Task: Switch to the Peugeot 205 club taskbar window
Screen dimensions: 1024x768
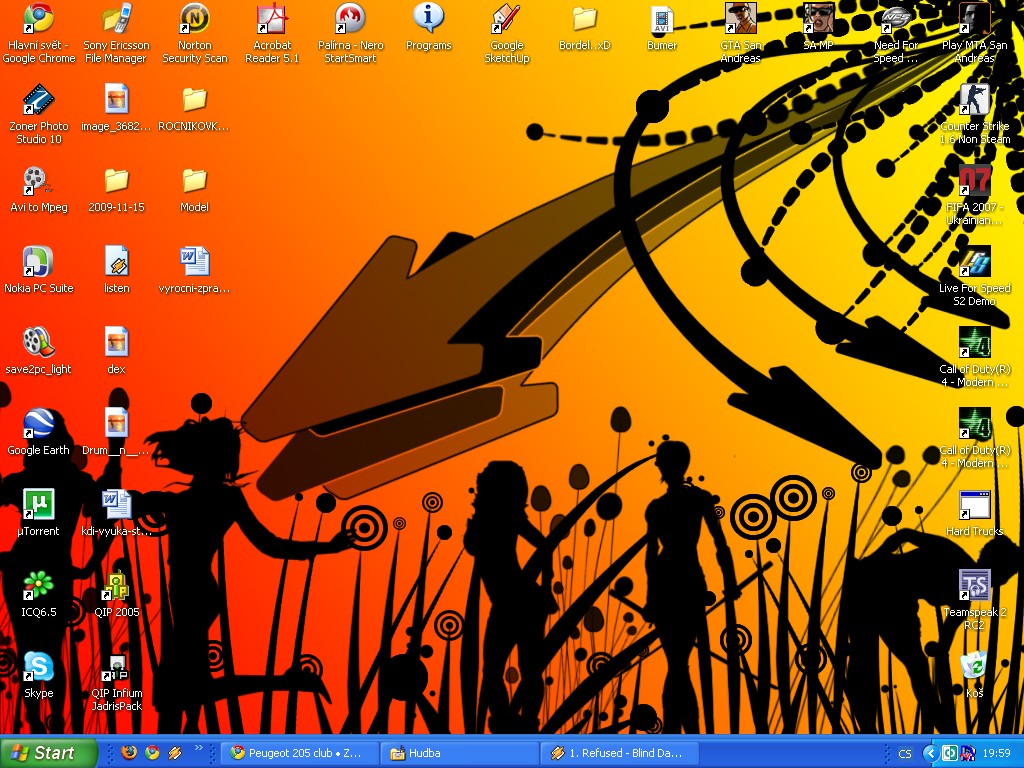Action: tap(302, 753)
